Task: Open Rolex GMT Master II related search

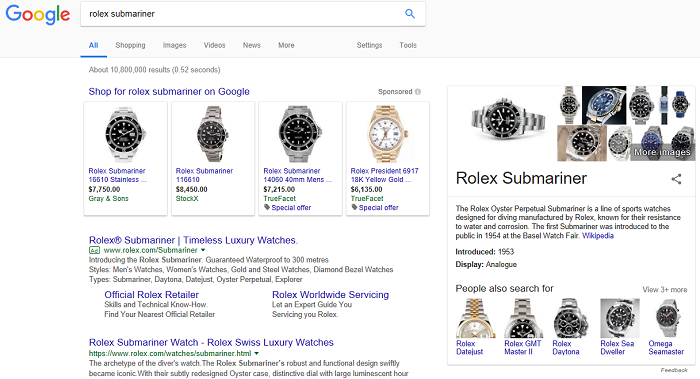Action: click(x=523, y=348)
